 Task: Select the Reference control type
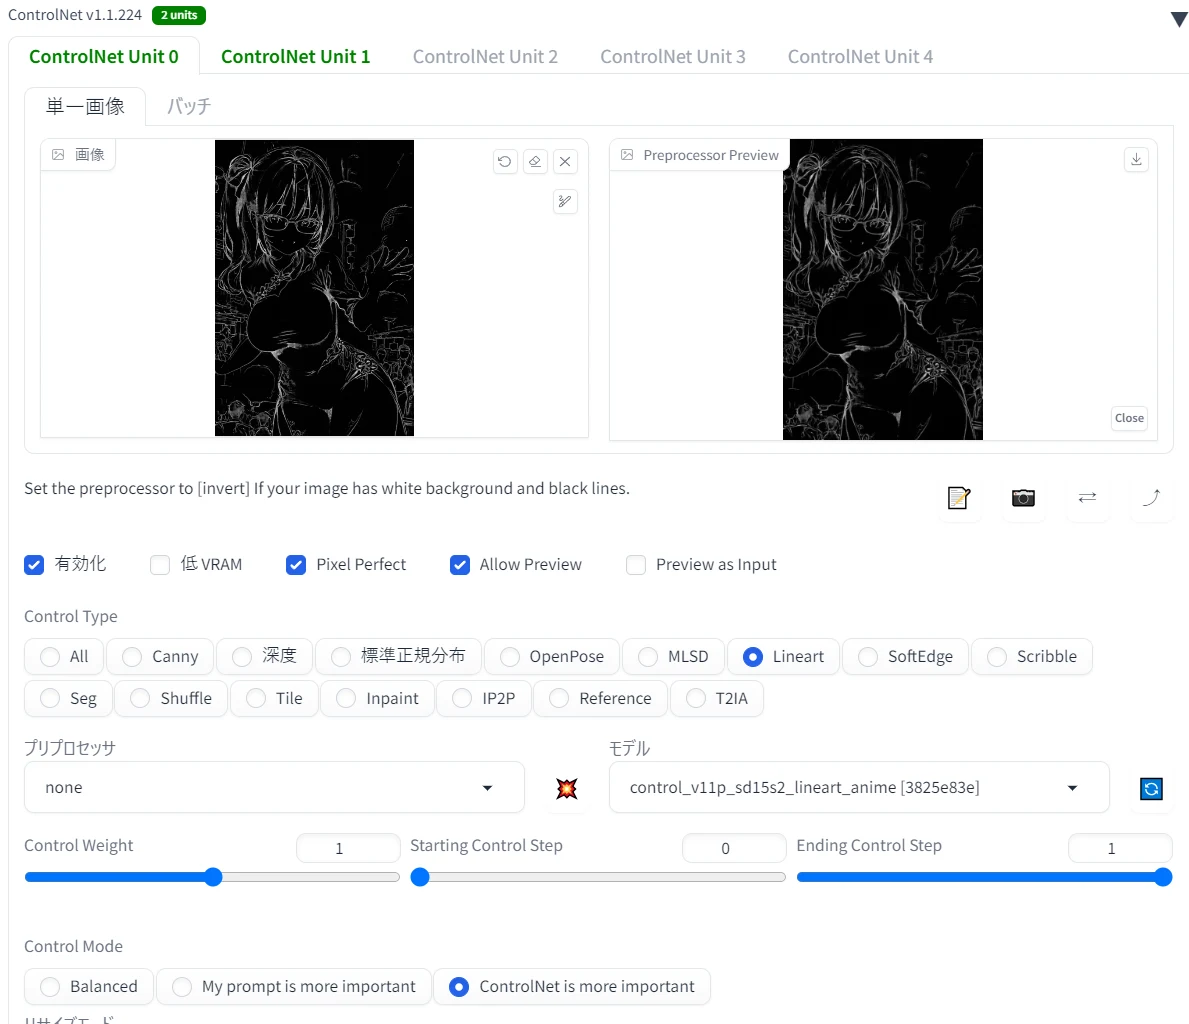tap(601, 699)
